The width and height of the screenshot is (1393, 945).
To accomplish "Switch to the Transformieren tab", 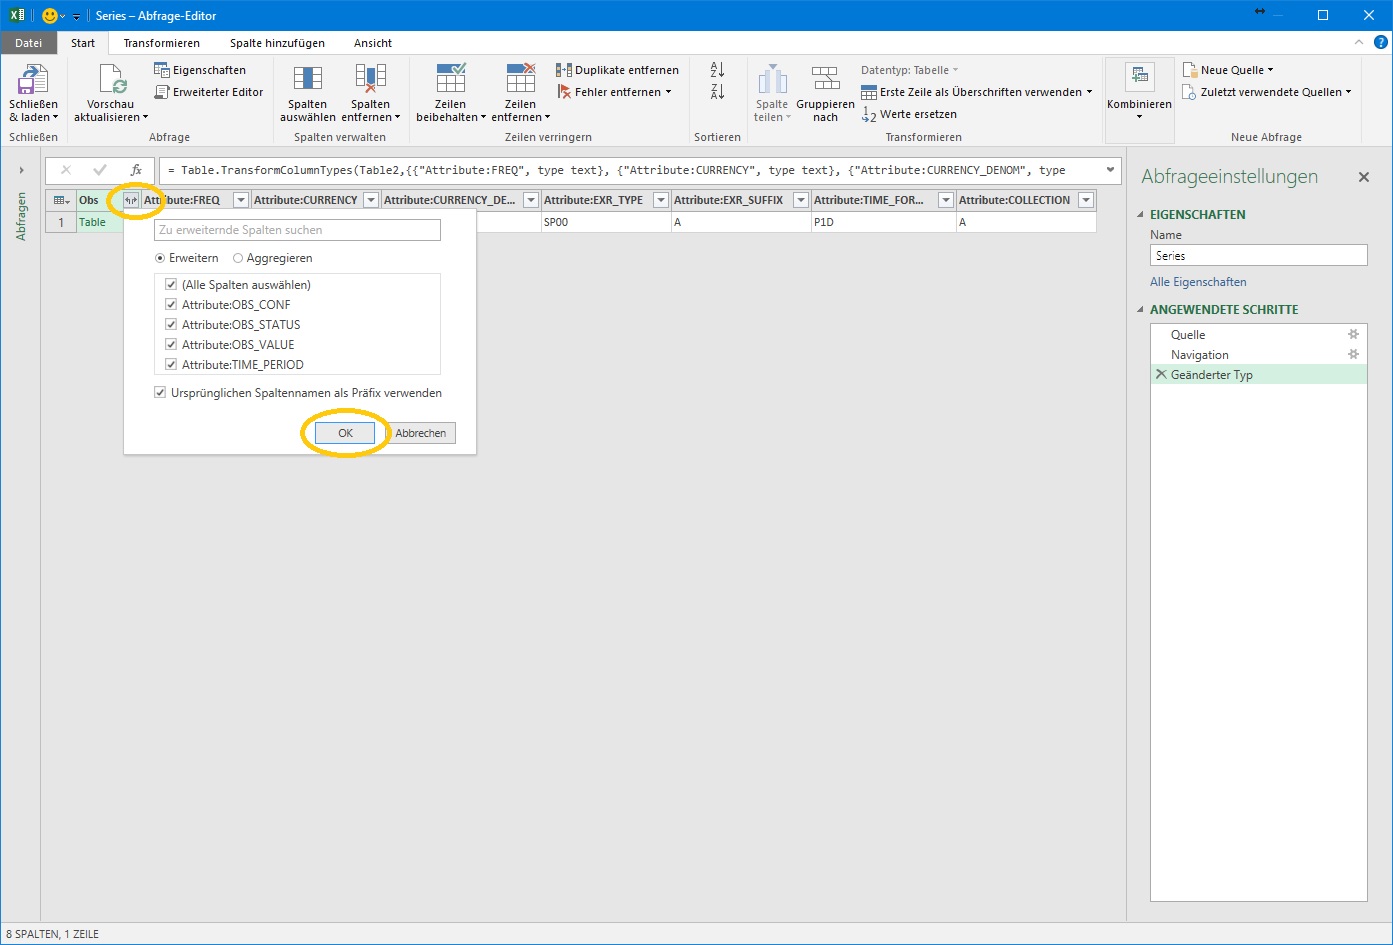I will (x=161, y=43).
